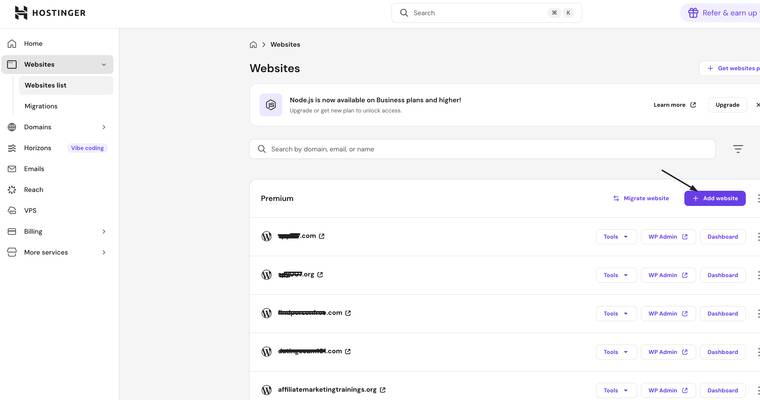Open the Emails sidebar section
This screenshot has height=400, width=760.
coord(34,169)
